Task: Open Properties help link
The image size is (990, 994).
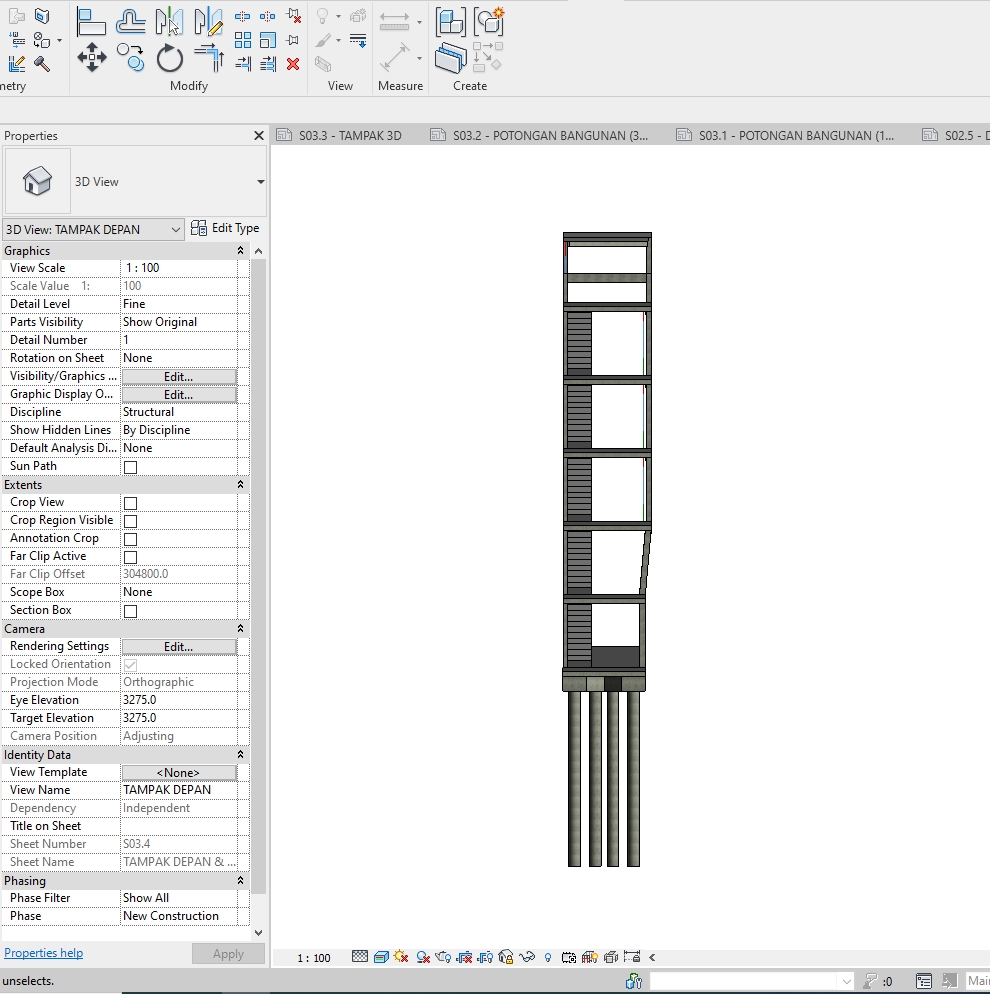Action: click(44, 952)
